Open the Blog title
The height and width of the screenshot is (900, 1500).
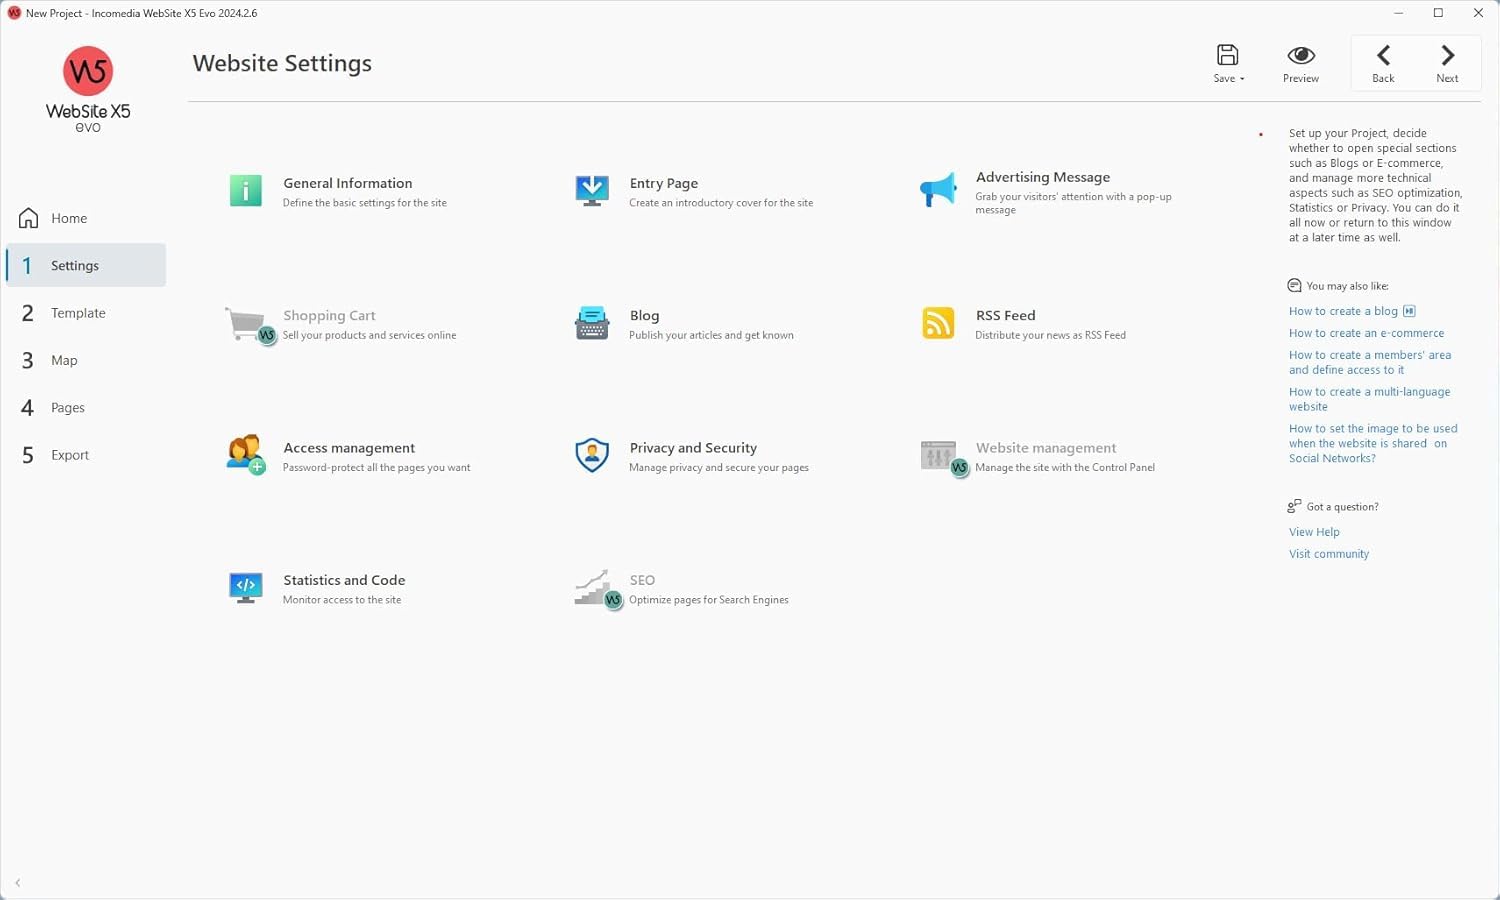(x=644, y=315)
